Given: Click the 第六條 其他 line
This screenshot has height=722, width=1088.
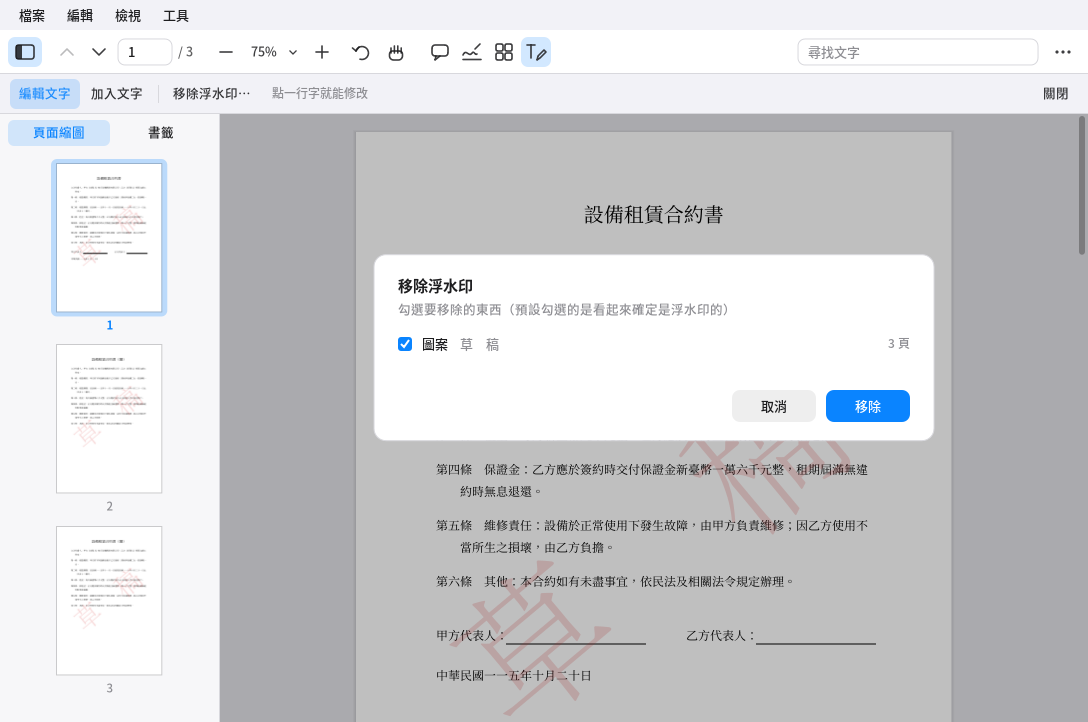Looking at the screenshot, I should [615, 582].
